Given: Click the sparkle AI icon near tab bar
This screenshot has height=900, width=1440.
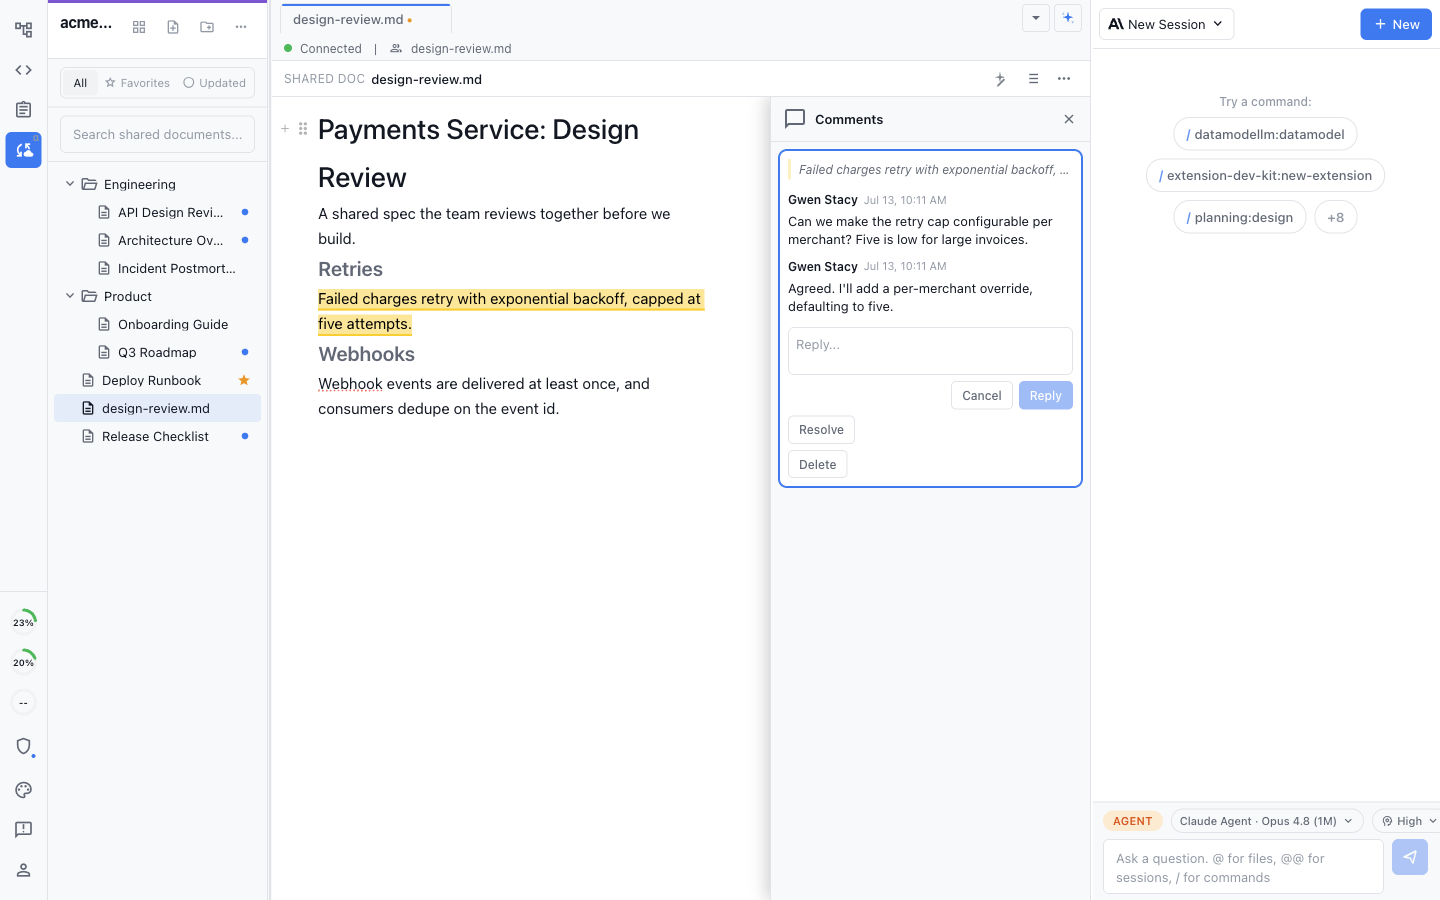Looking at the screenshot, I should [1068, 18].
